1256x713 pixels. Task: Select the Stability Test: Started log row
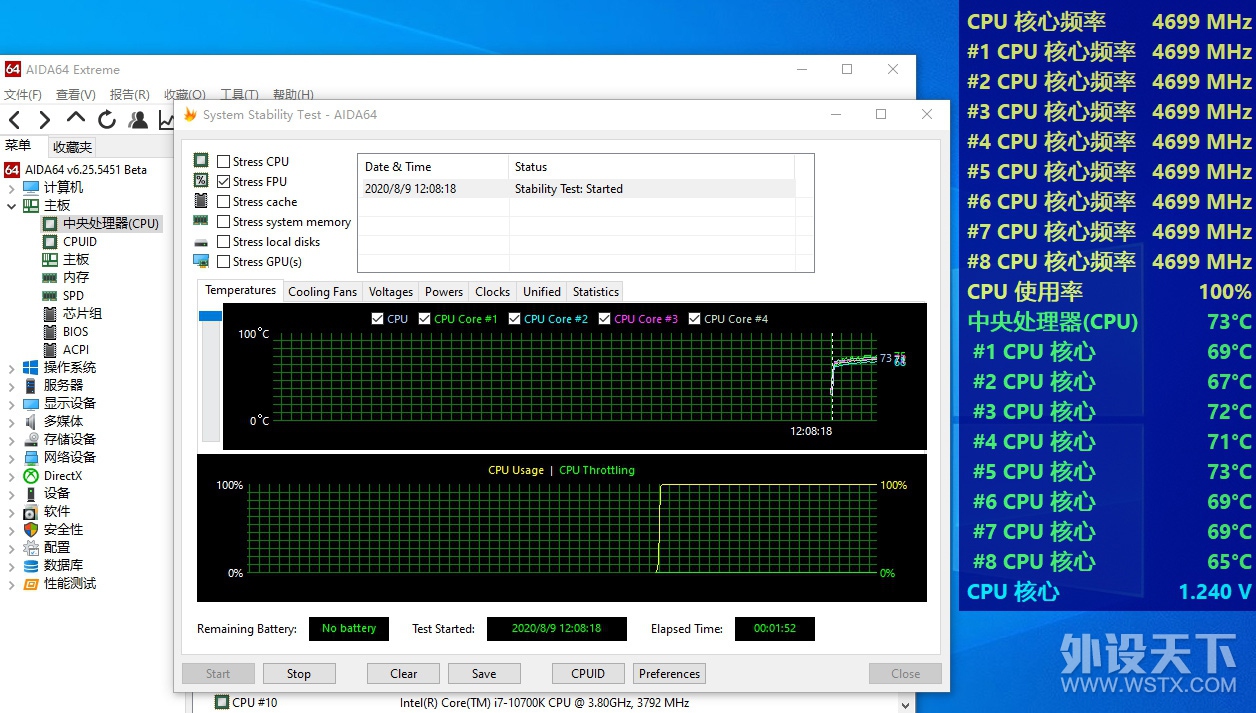577,188
